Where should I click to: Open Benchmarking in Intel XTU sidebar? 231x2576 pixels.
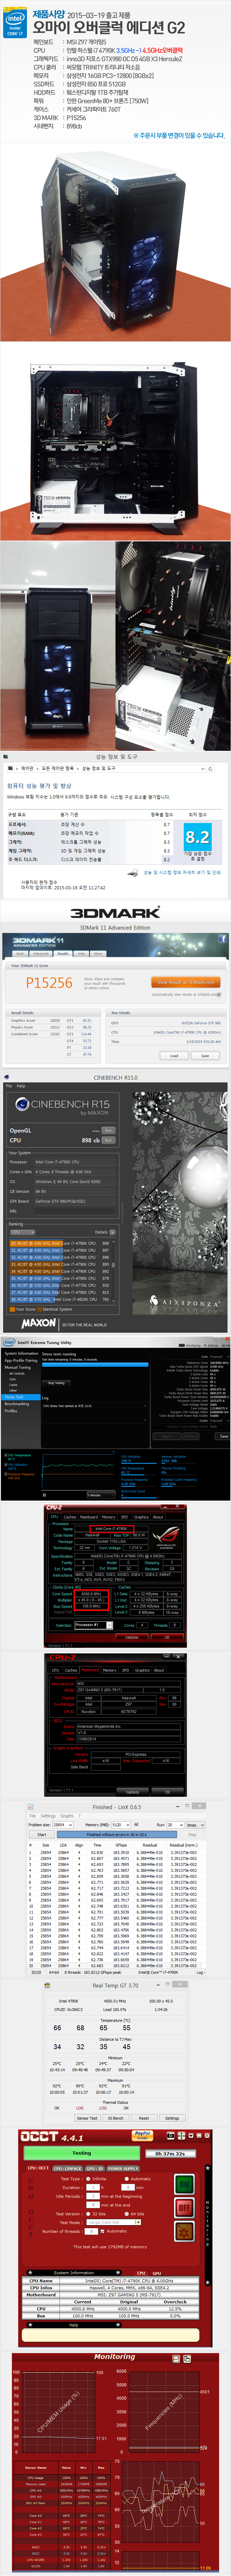pos(17,1404)
